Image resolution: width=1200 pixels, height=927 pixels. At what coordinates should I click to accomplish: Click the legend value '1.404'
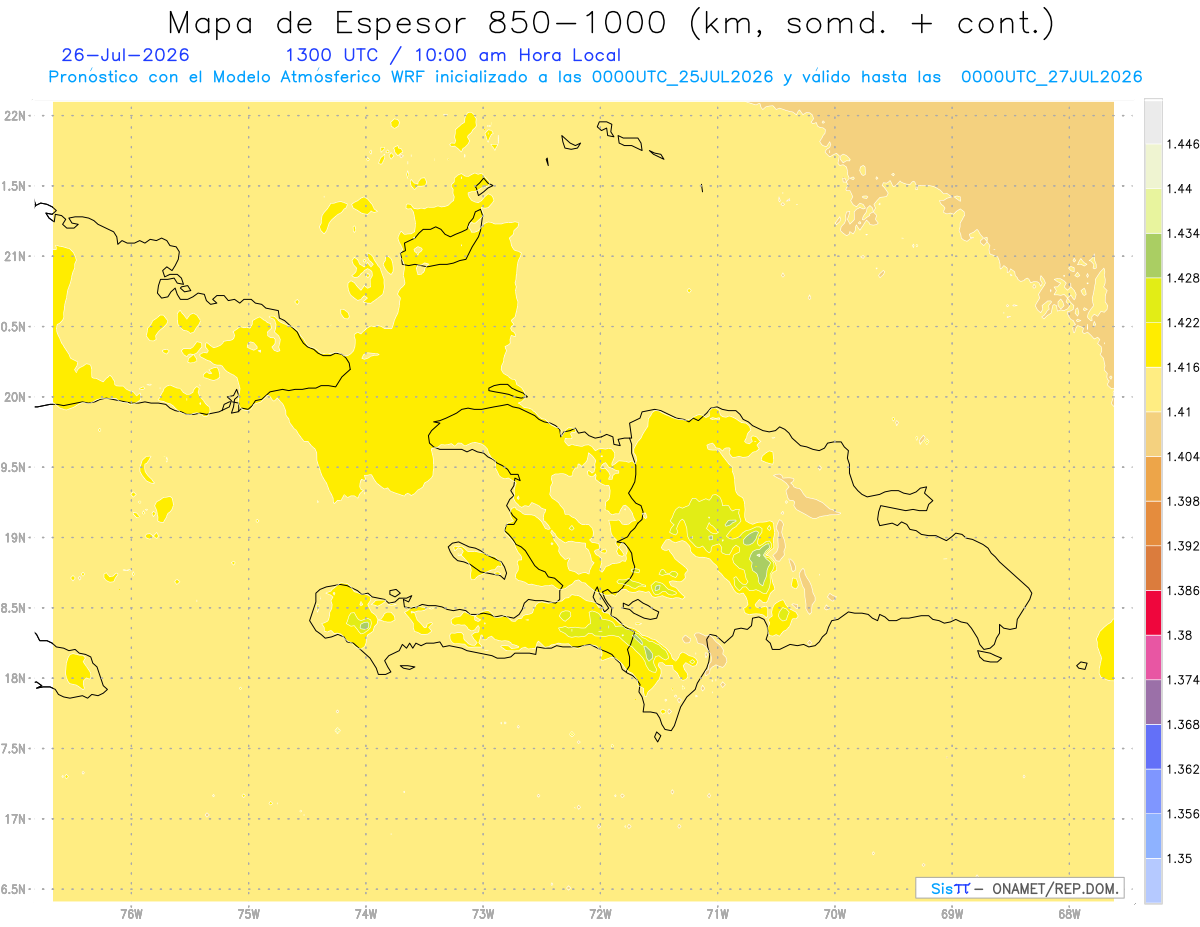pyautogui.click(x=1182, y=456)
